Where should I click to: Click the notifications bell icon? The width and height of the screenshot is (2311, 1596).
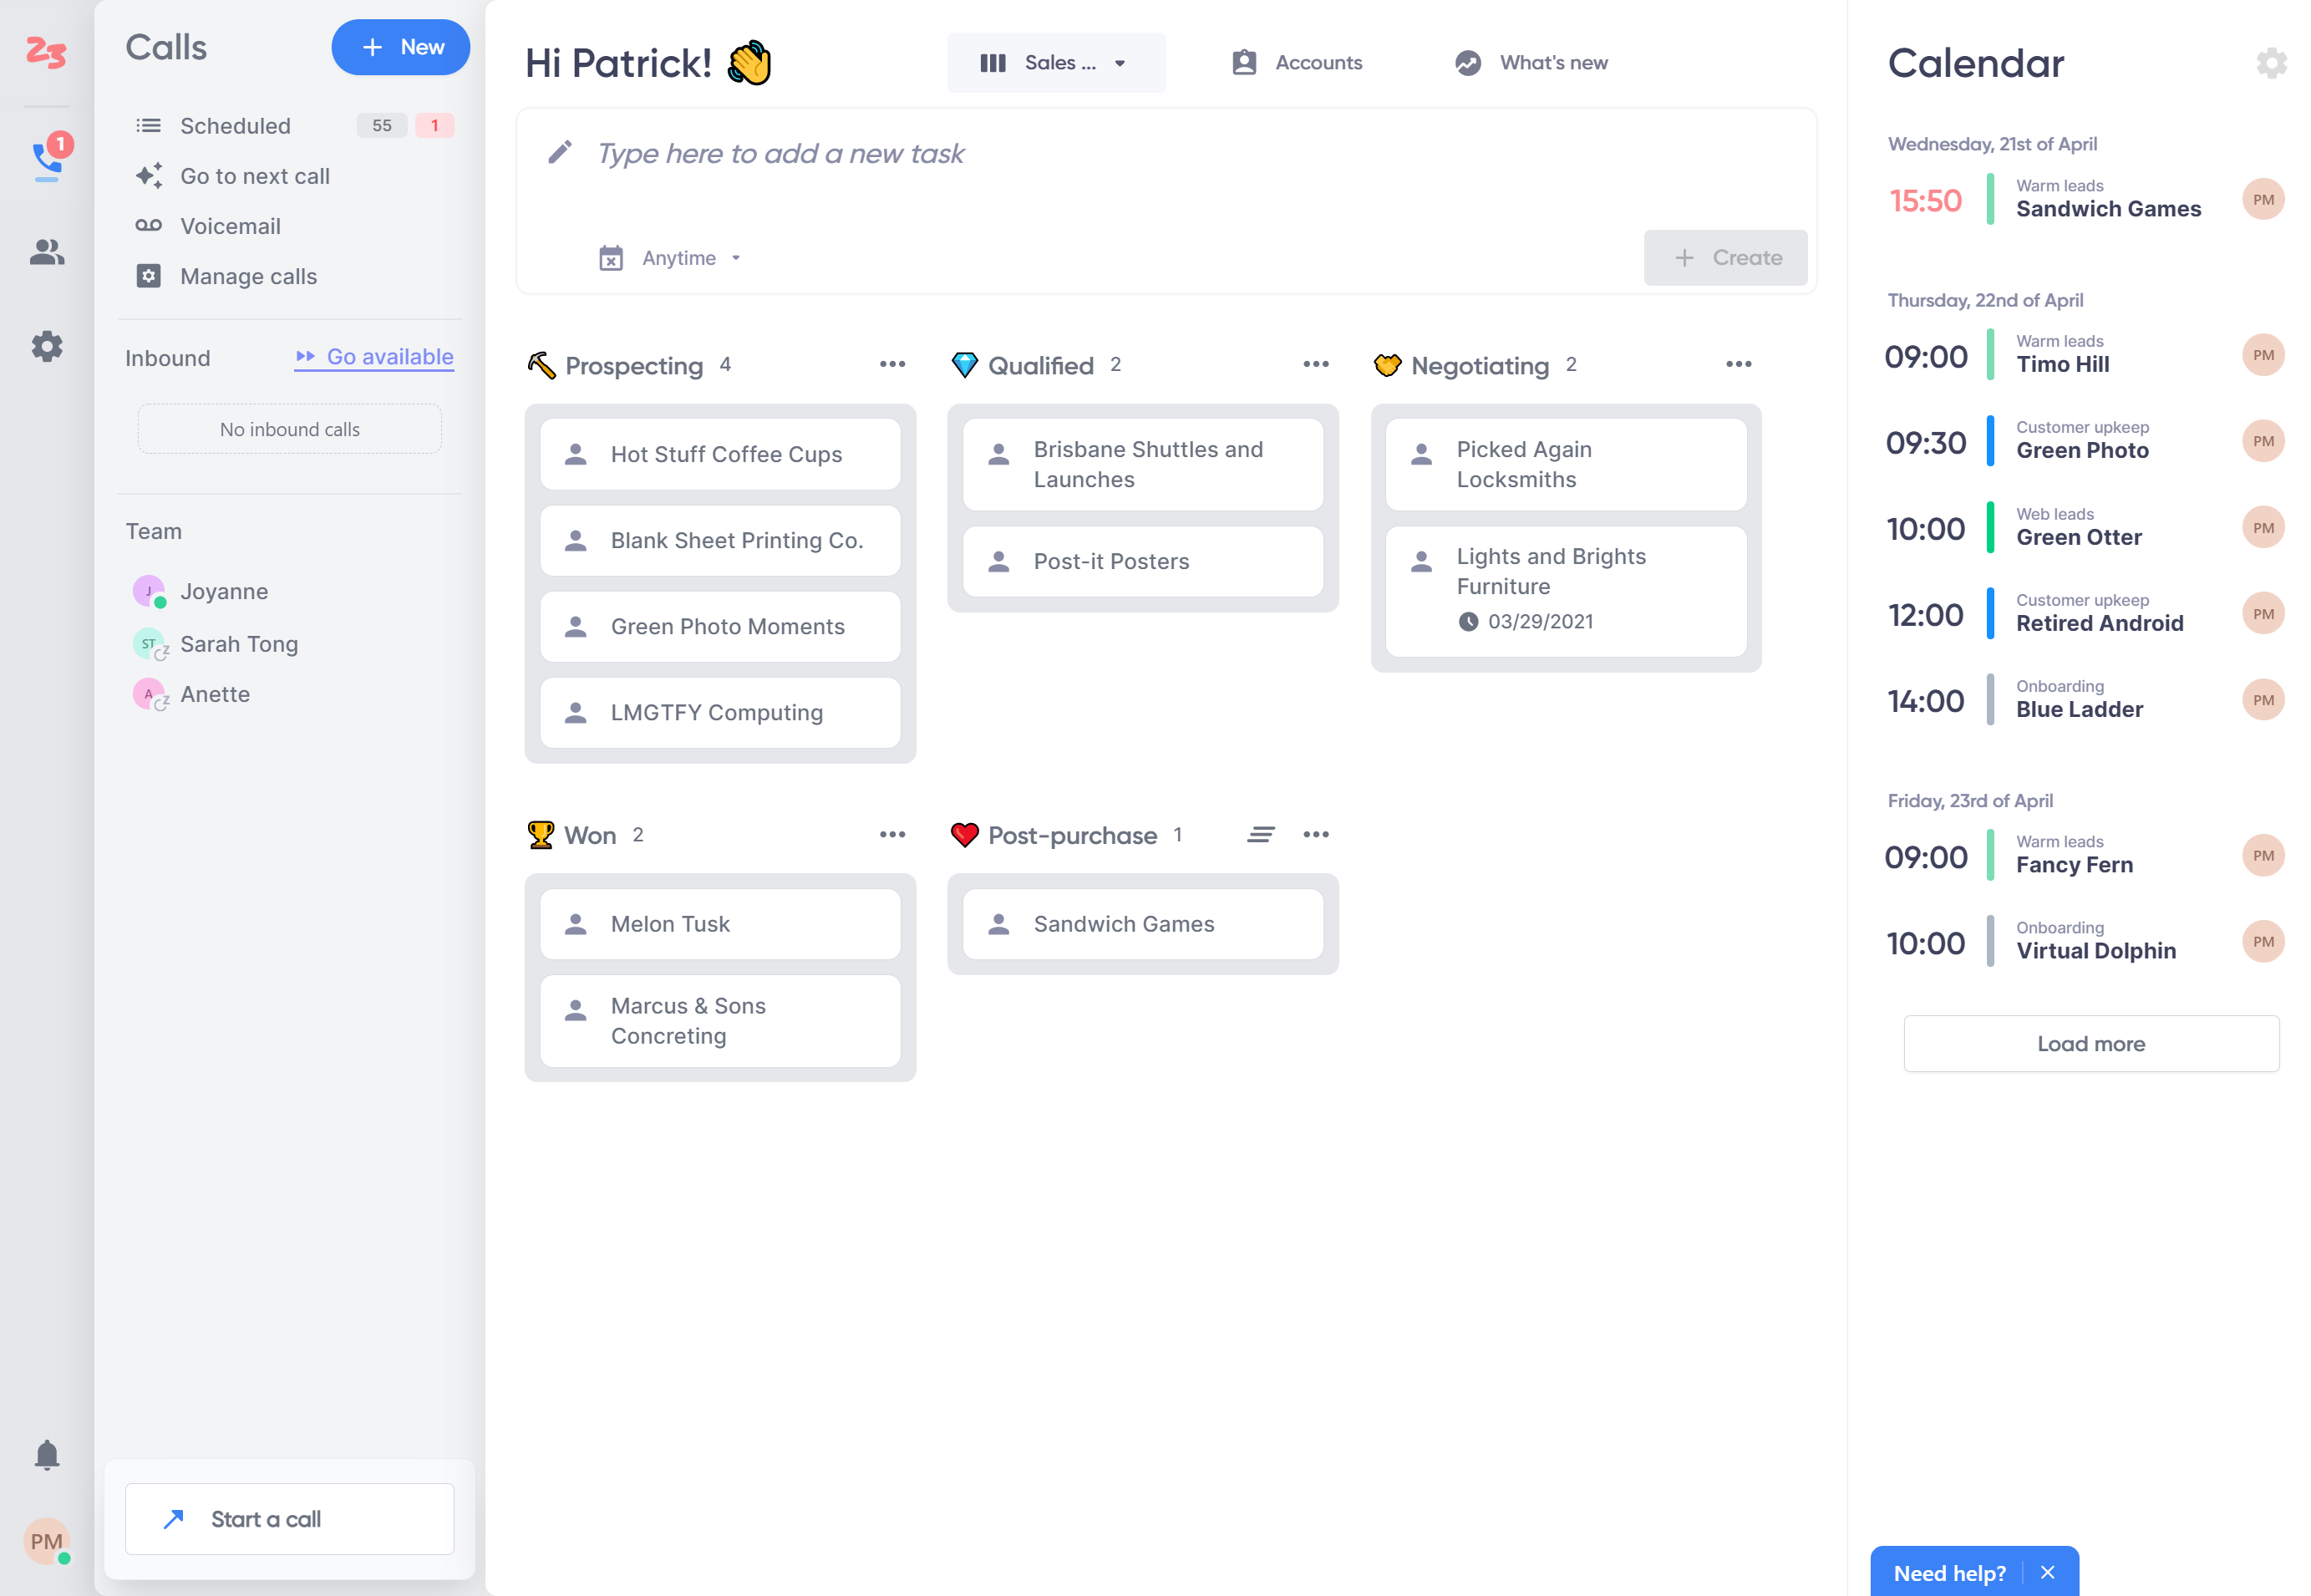47,1453
